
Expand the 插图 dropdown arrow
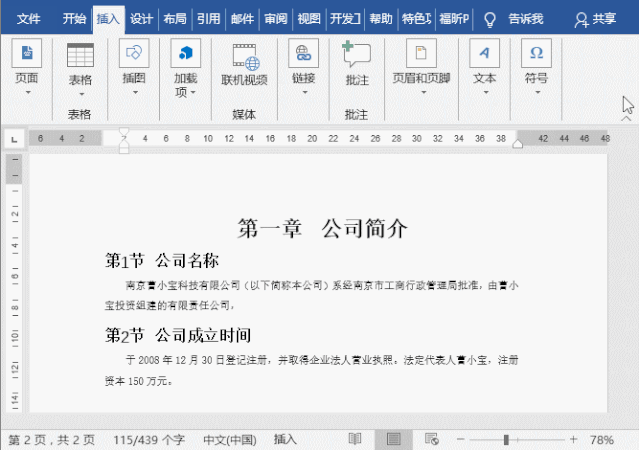coord(135,93)
